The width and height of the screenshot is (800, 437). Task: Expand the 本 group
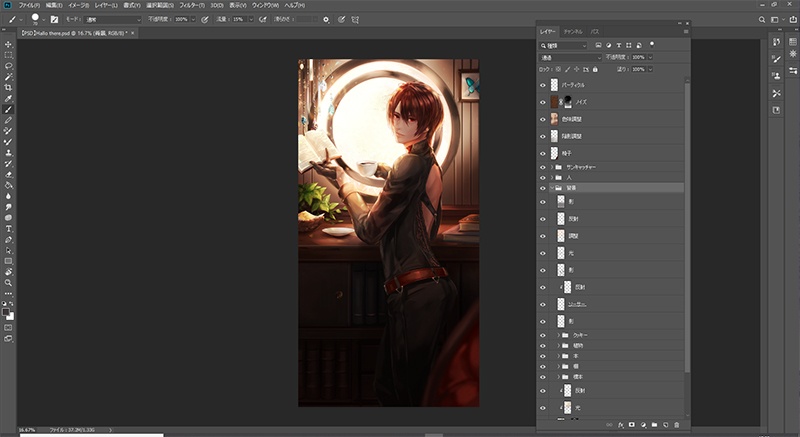coord(559,356)
